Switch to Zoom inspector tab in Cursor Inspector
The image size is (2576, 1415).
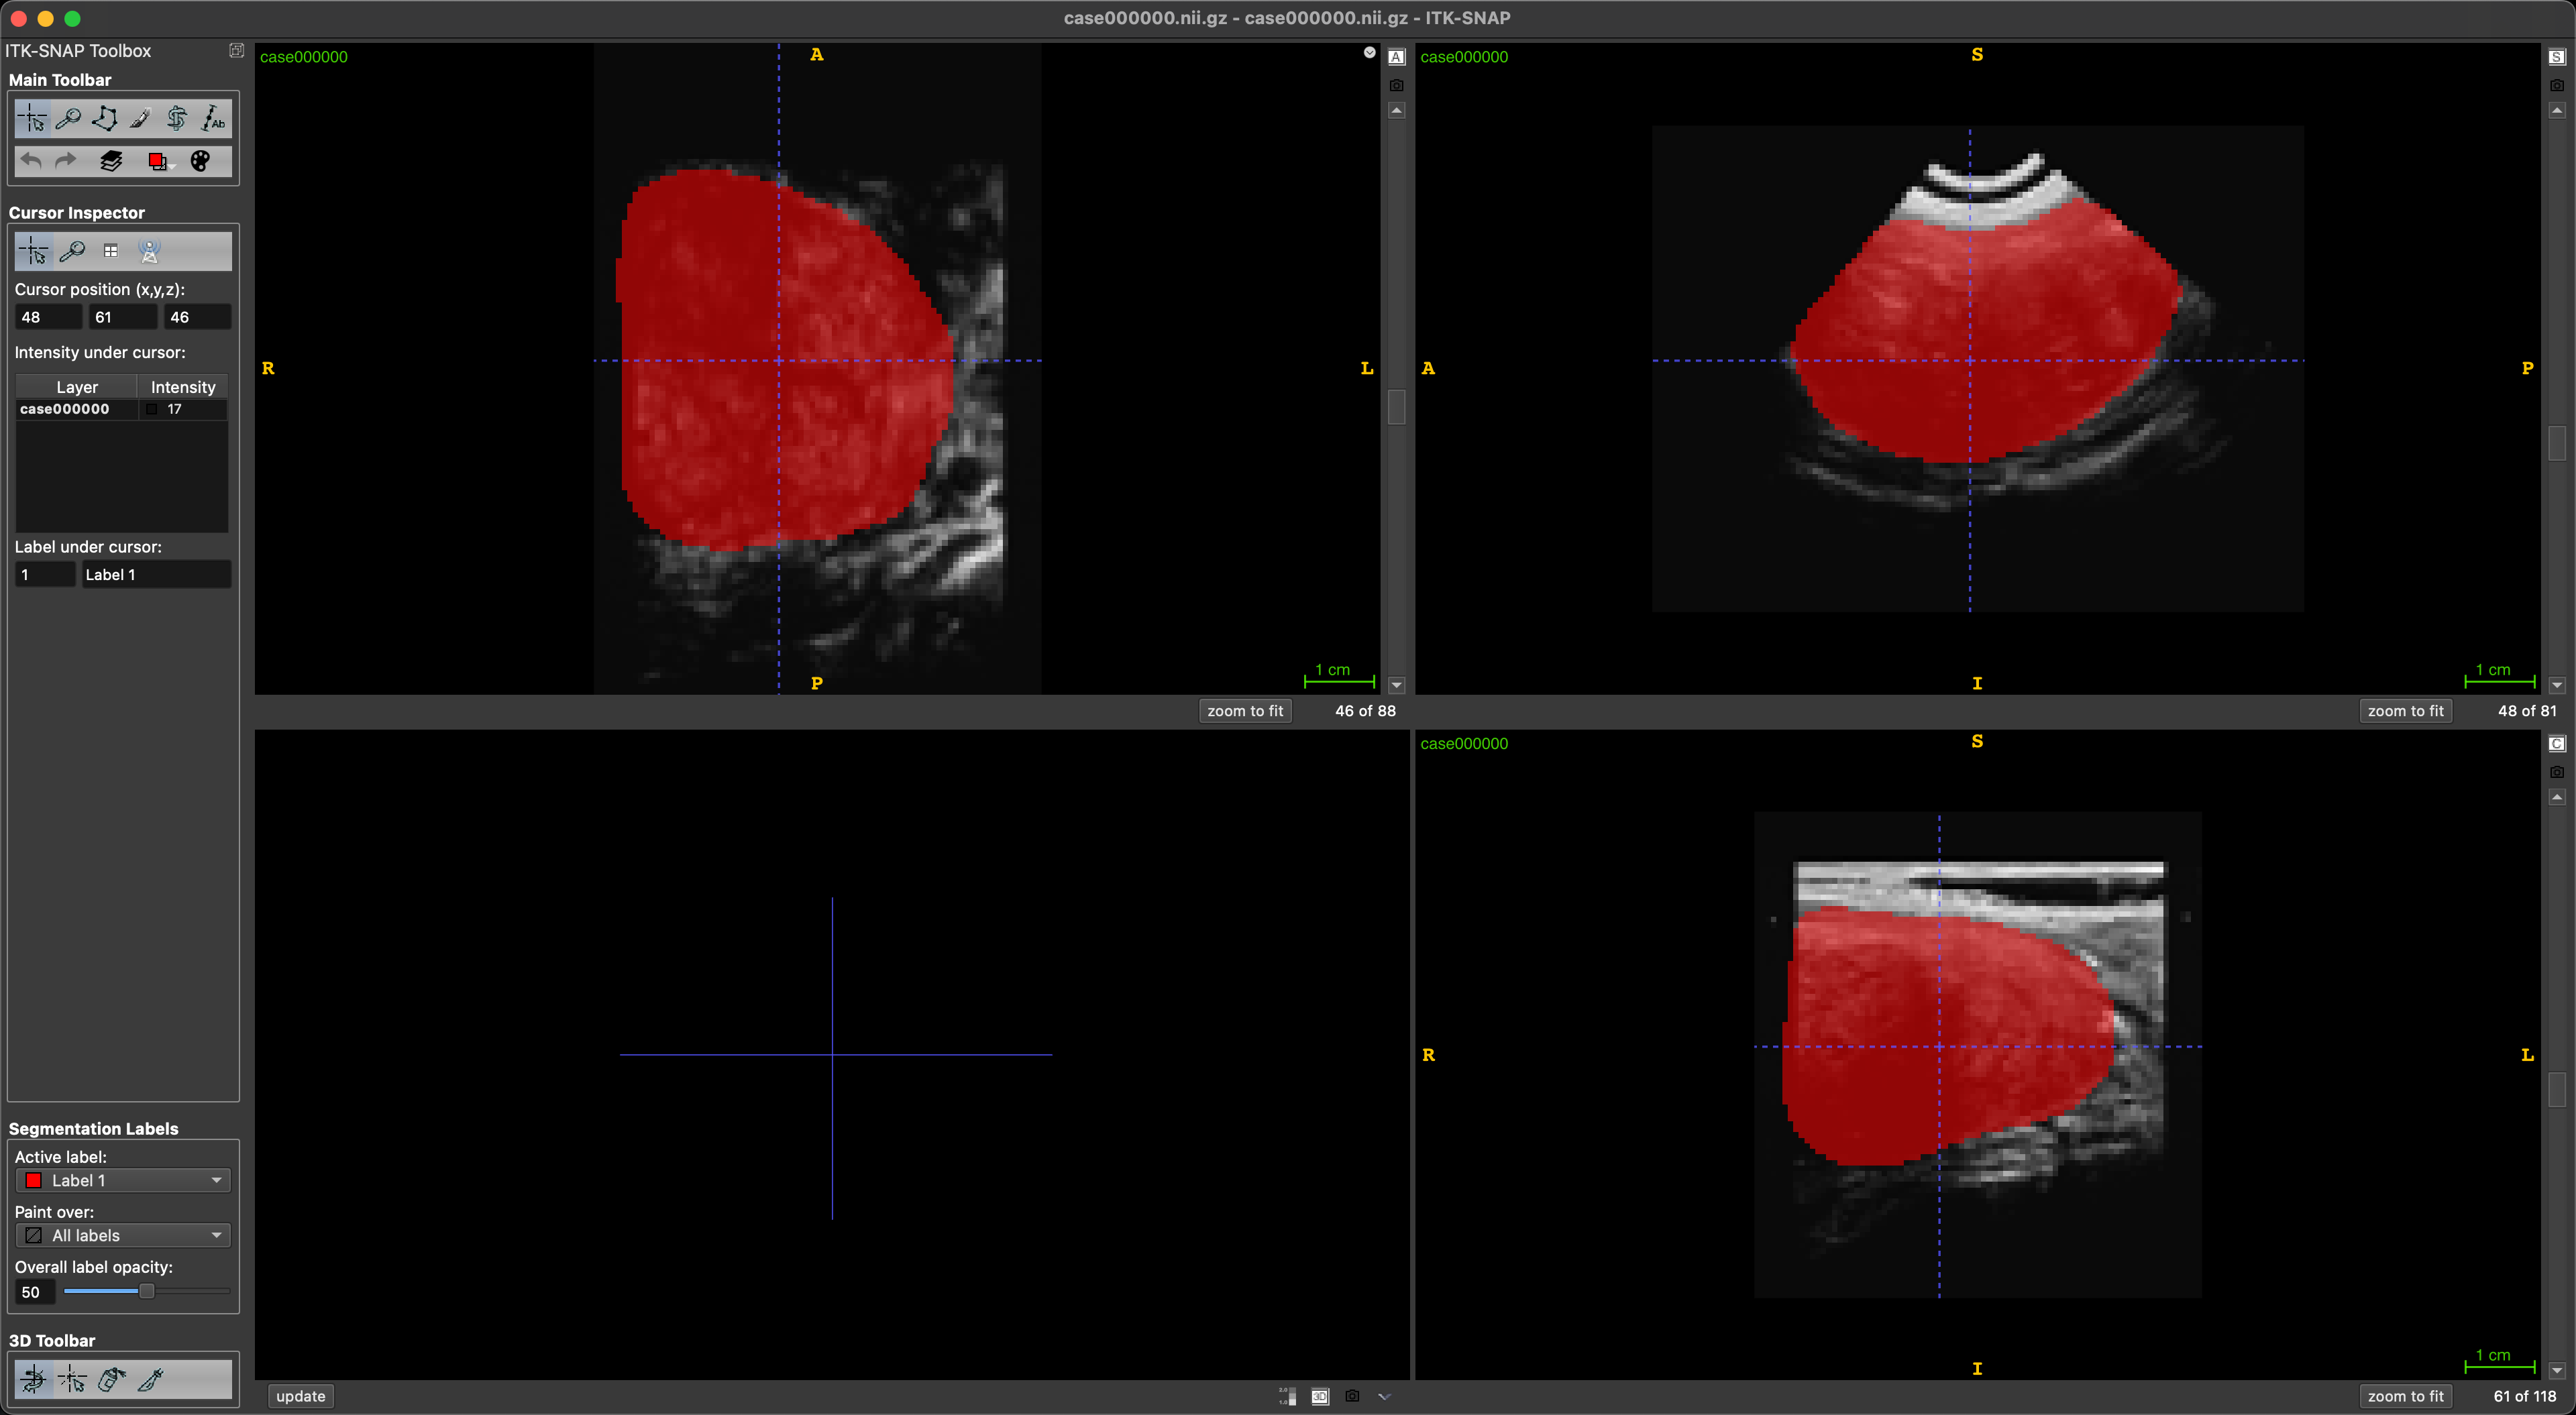pos(72,251)
